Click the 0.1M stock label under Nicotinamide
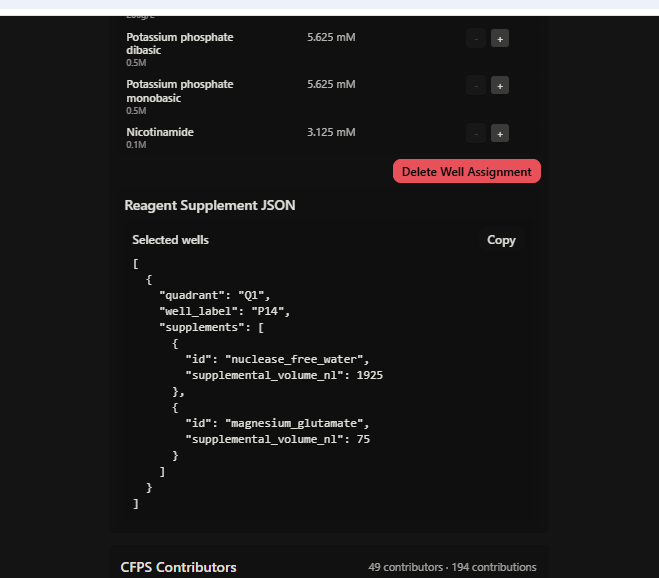Screen dimensions: 659x578 (136, 145)
